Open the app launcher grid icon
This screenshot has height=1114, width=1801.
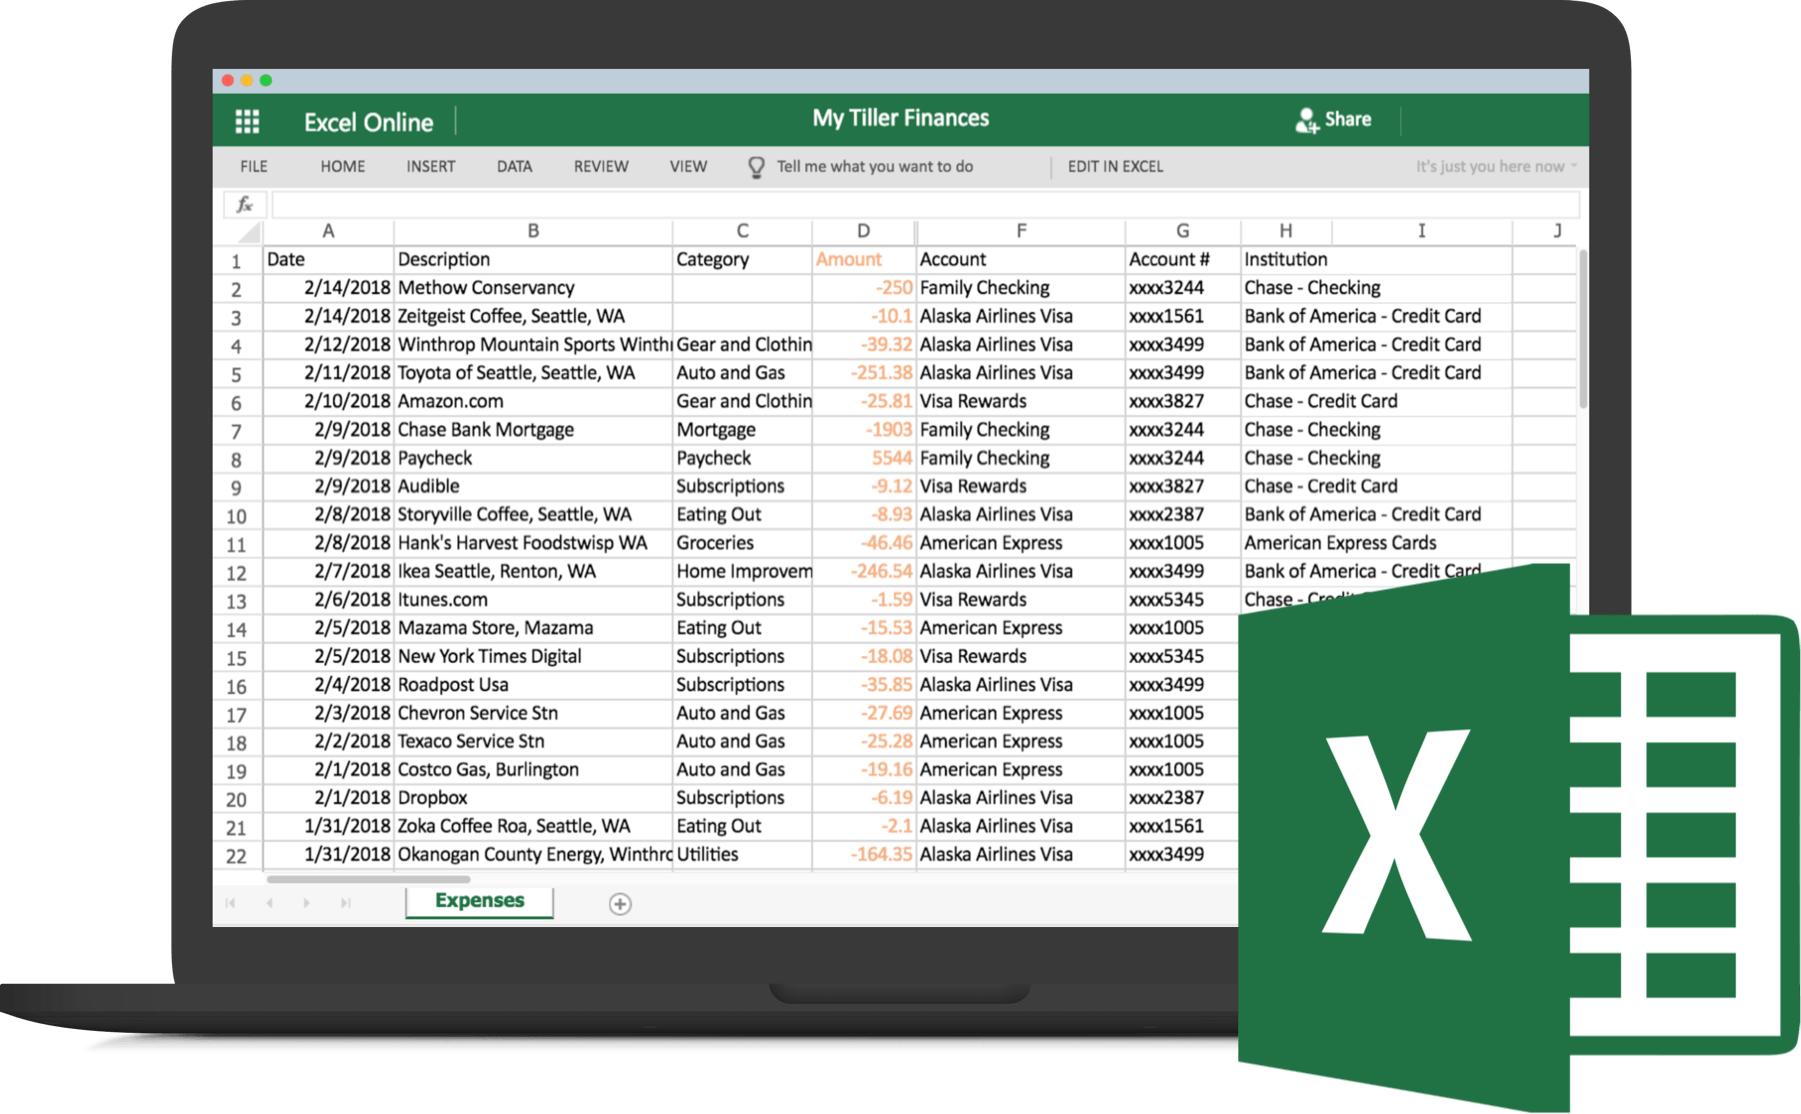pos(247,122)
